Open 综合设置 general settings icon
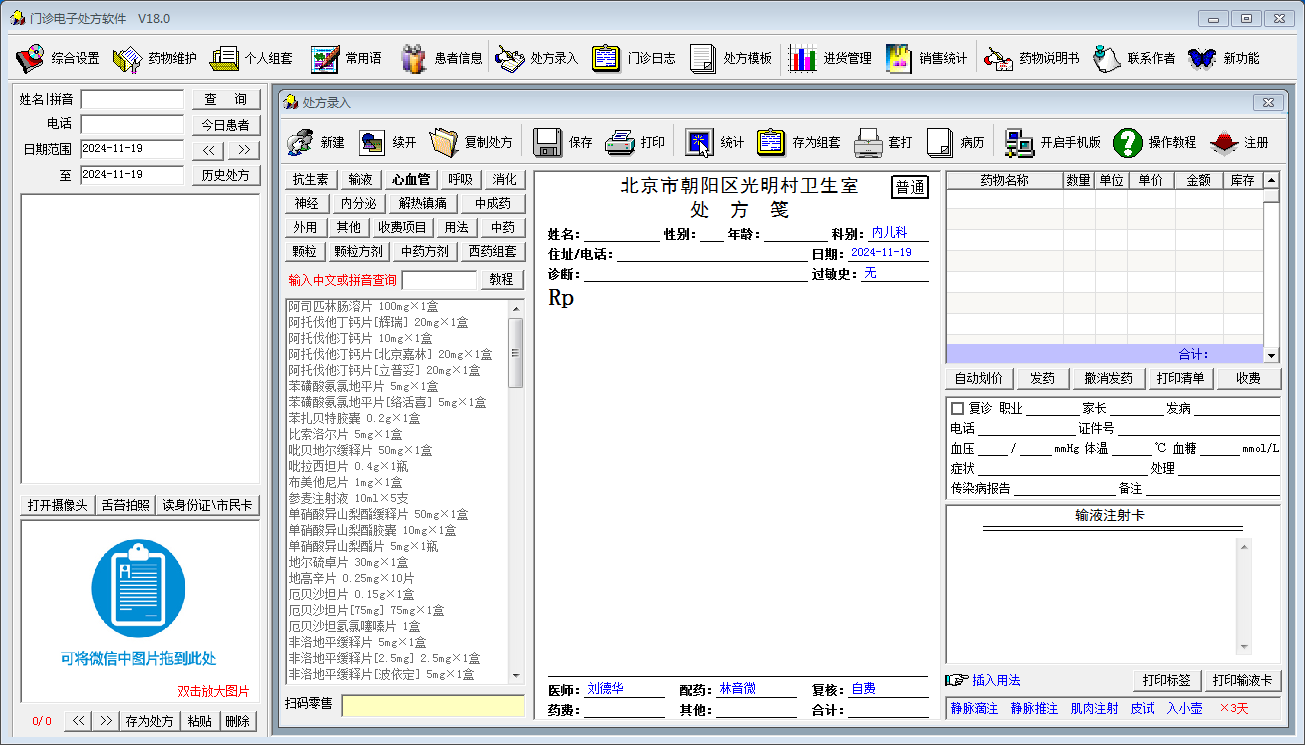 (x=31, y=58)
